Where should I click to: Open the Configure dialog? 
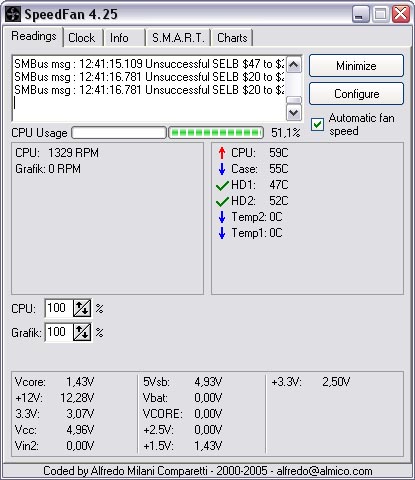click(x=356, y=94)
